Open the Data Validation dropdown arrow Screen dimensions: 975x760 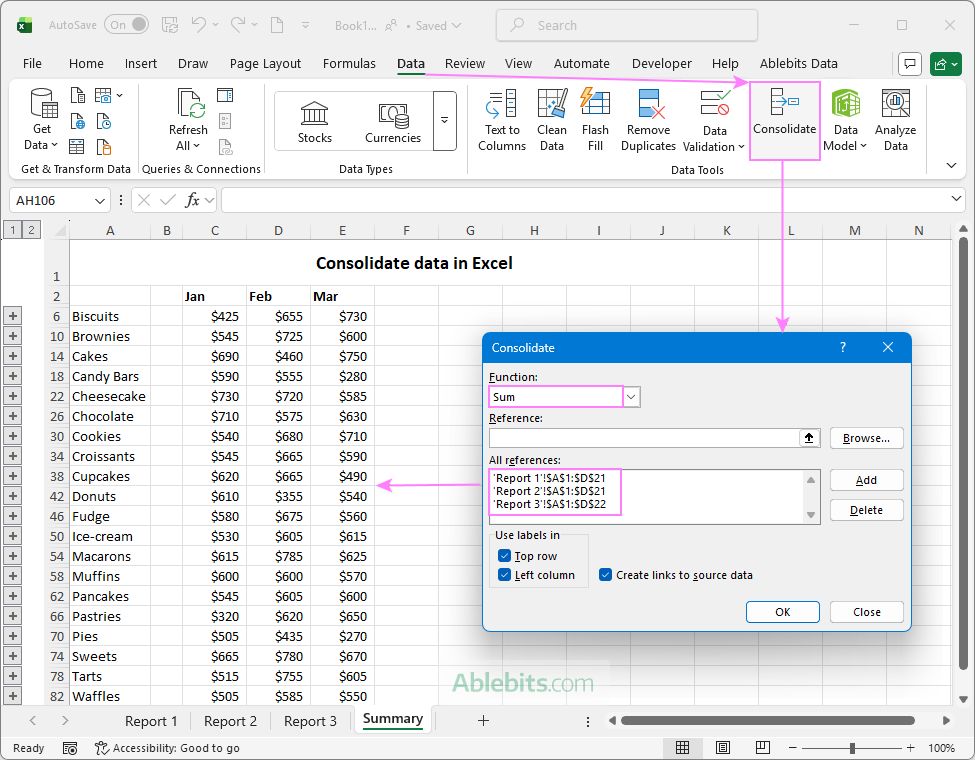pos(741,147)
